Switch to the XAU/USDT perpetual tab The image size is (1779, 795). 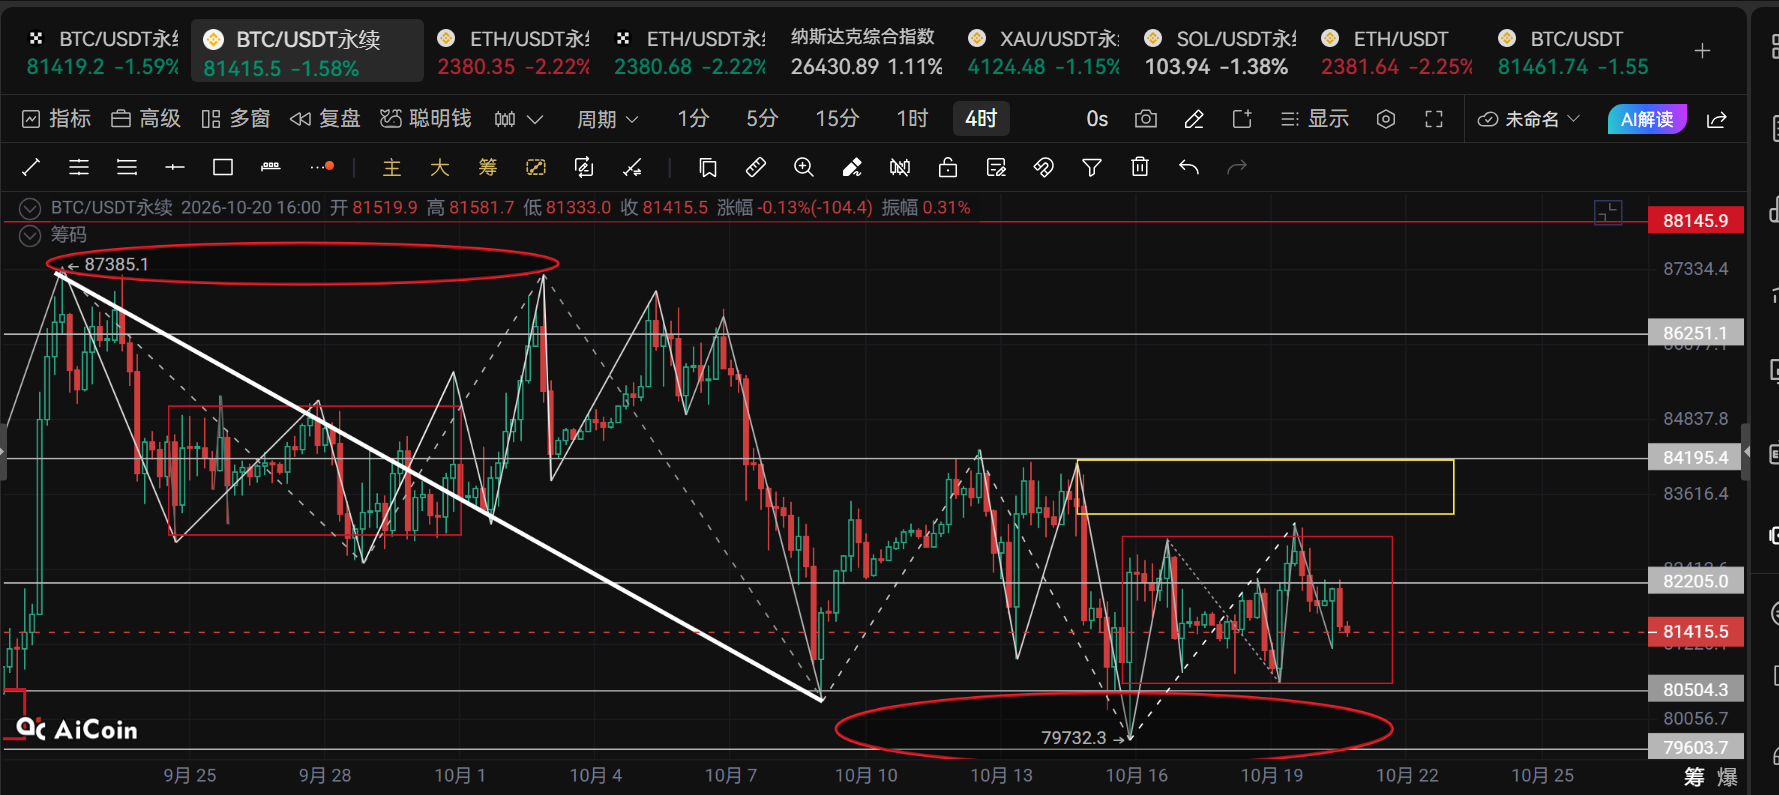(1044, 51)
